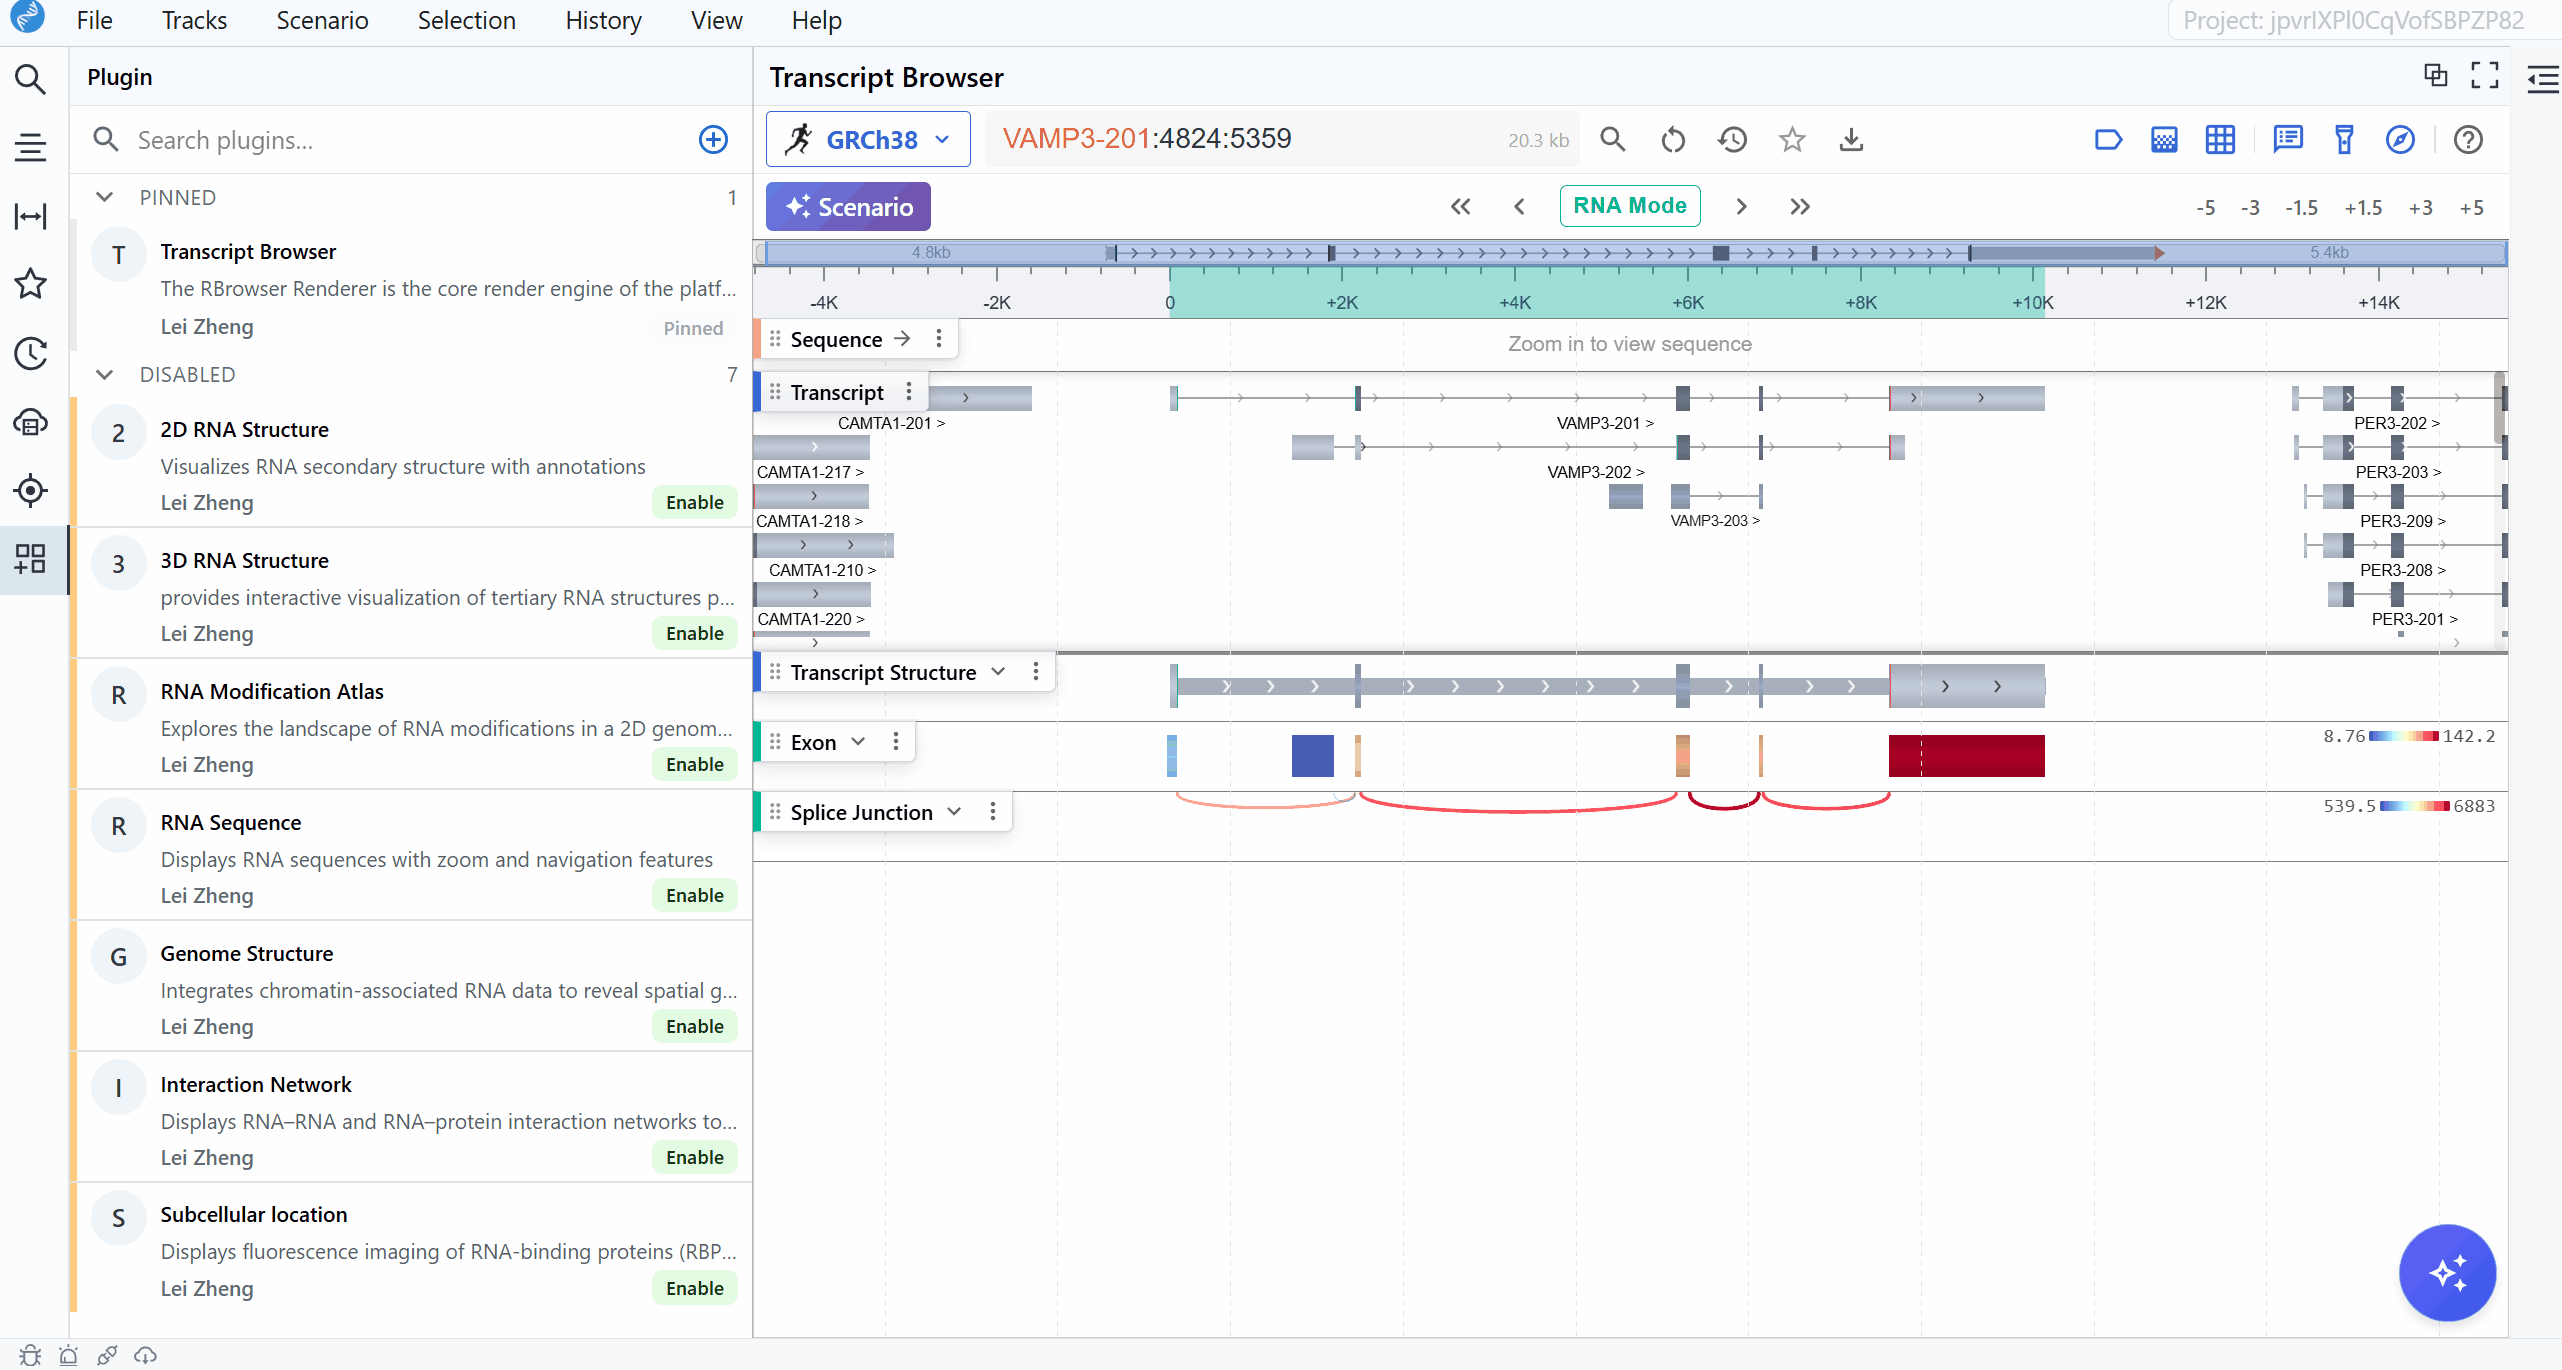Screen dimensions: 2562x1370
Task: Enable the Subcellular location plugin
Action: click(694, 1288)
